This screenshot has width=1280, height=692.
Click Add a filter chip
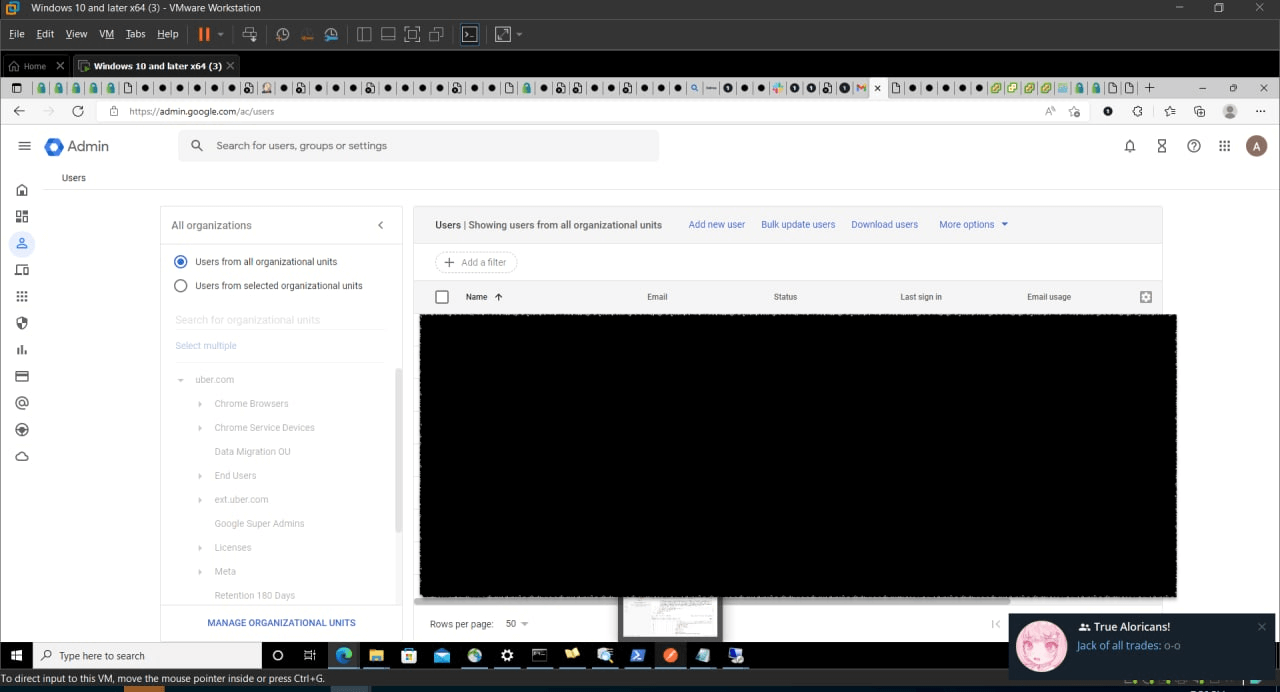point(476,262)
